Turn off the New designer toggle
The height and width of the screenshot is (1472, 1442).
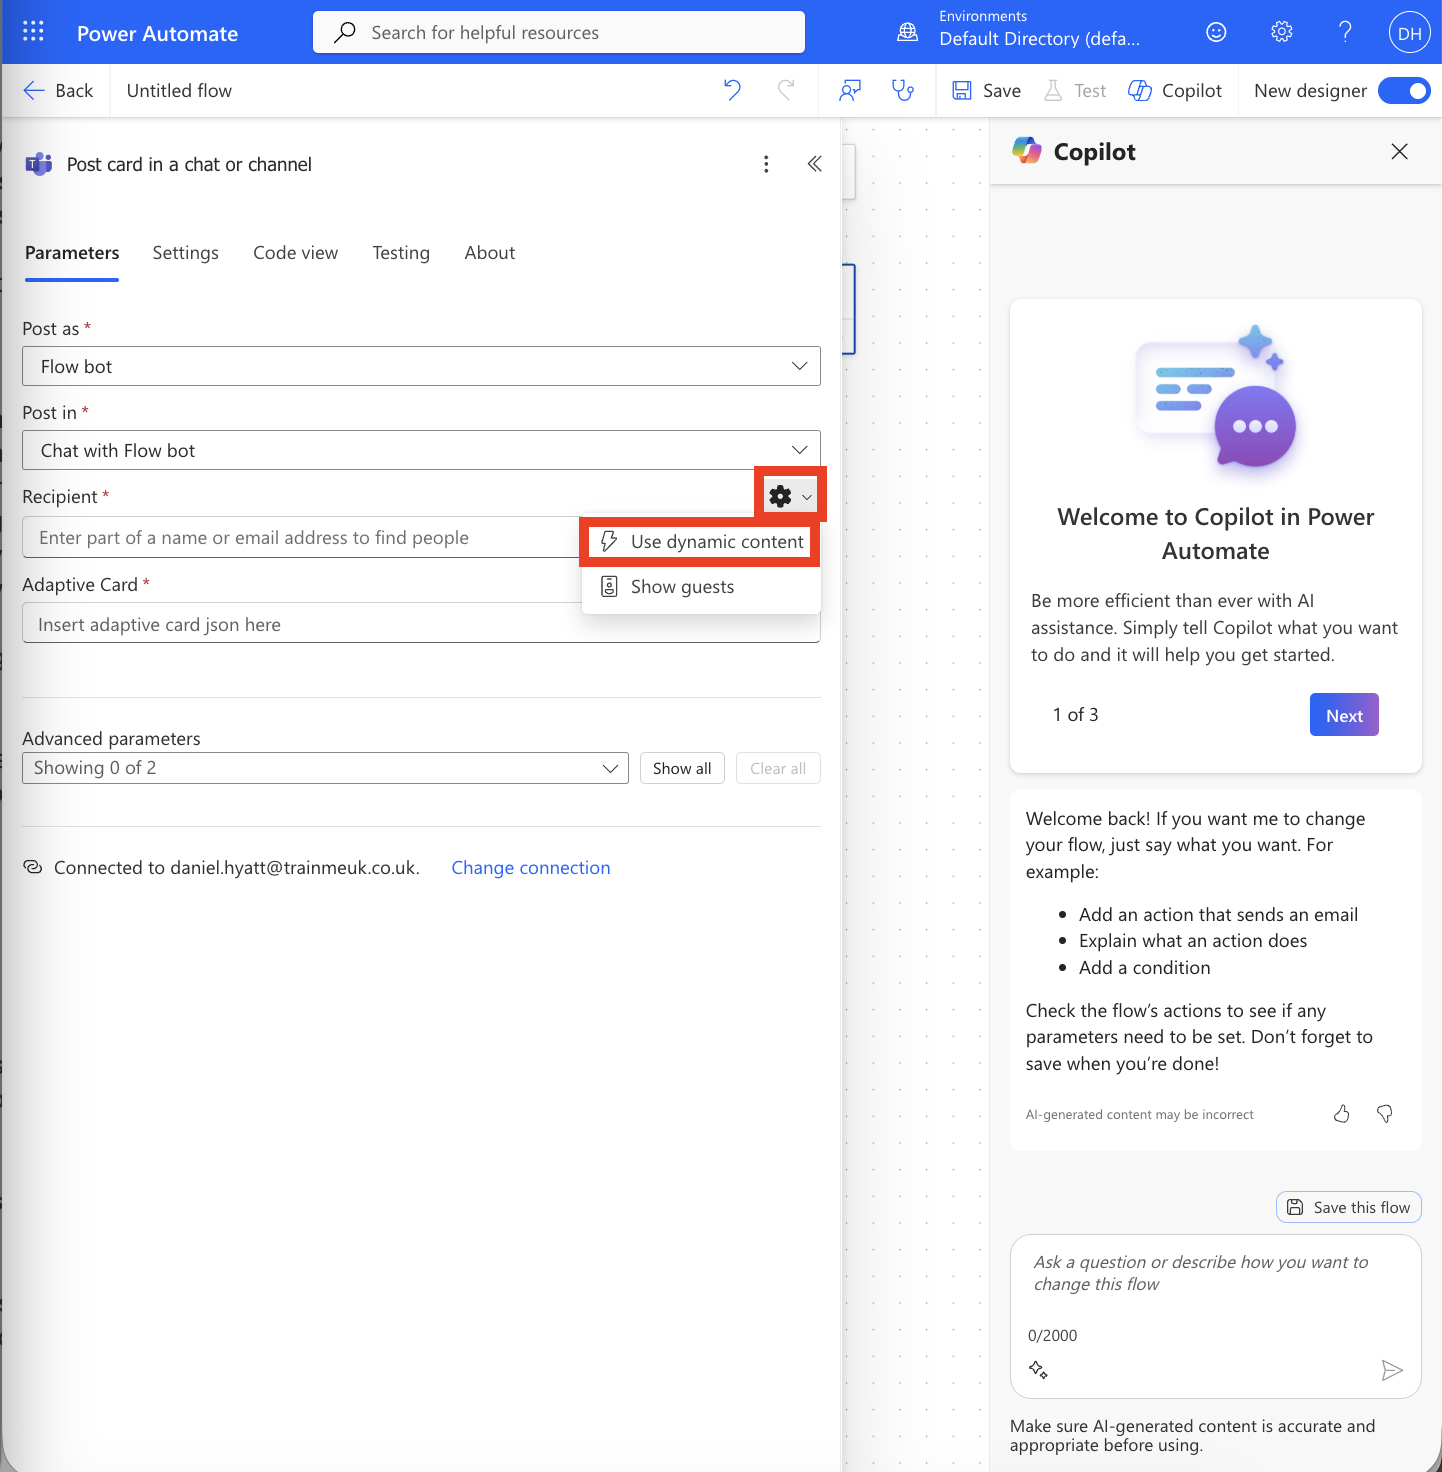1404,91
